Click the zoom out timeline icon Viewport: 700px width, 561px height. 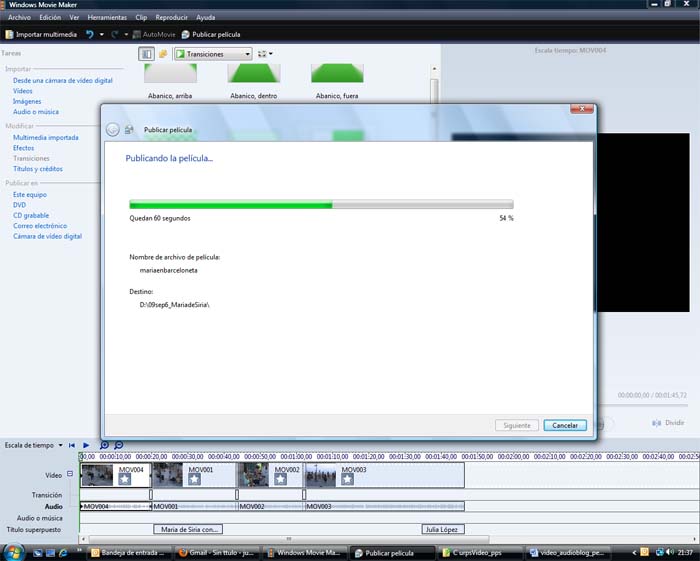[x=119, y=445]
